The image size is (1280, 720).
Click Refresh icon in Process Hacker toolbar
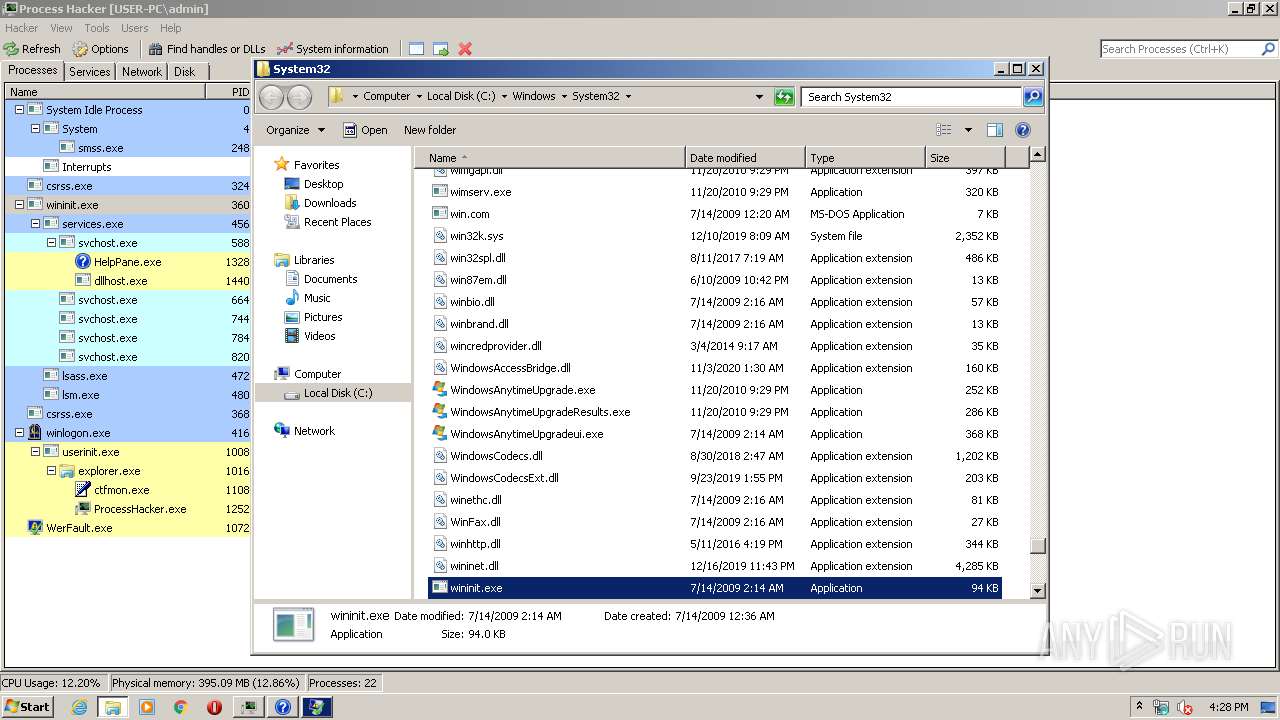(x=11, y=48)
